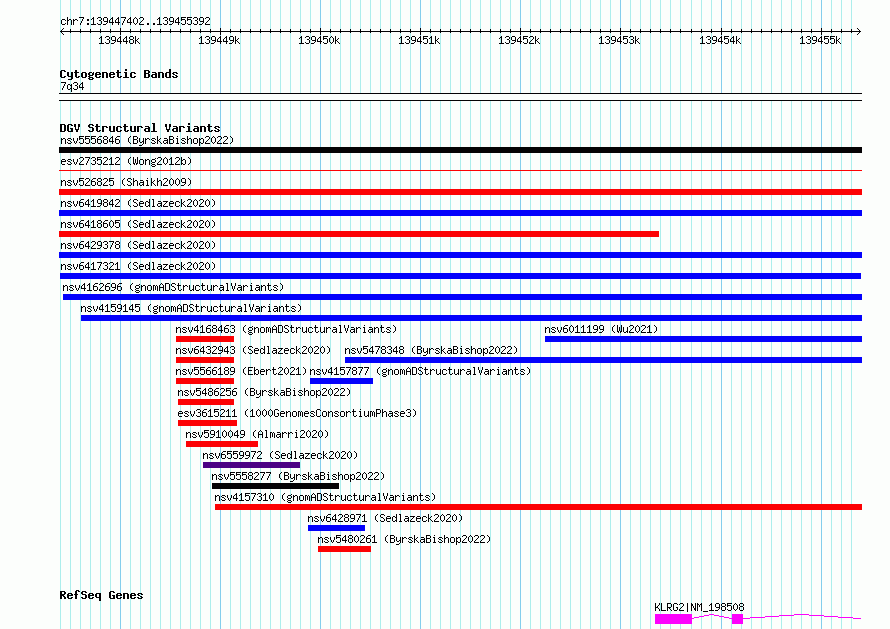Screen dimensions: 890x629
Task: Open nsv4159145 (gnomADStructuralVariants) label
Action: click(x=191, y=308)
